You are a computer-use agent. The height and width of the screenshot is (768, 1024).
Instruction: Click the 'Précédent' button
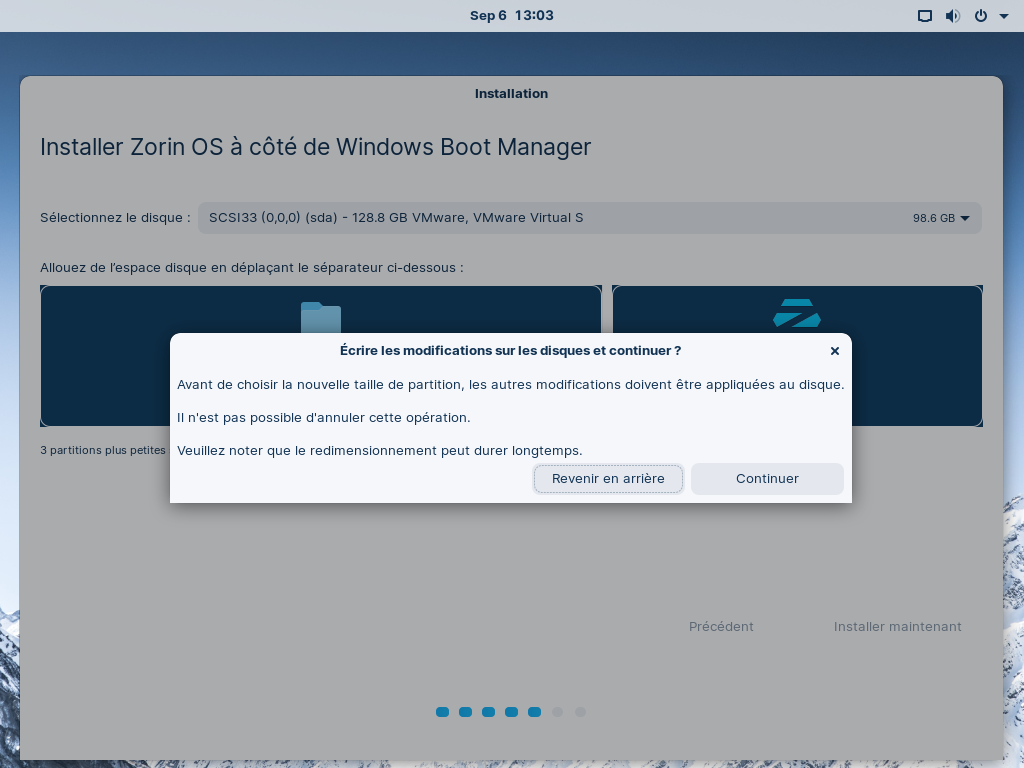click(721, 627)
